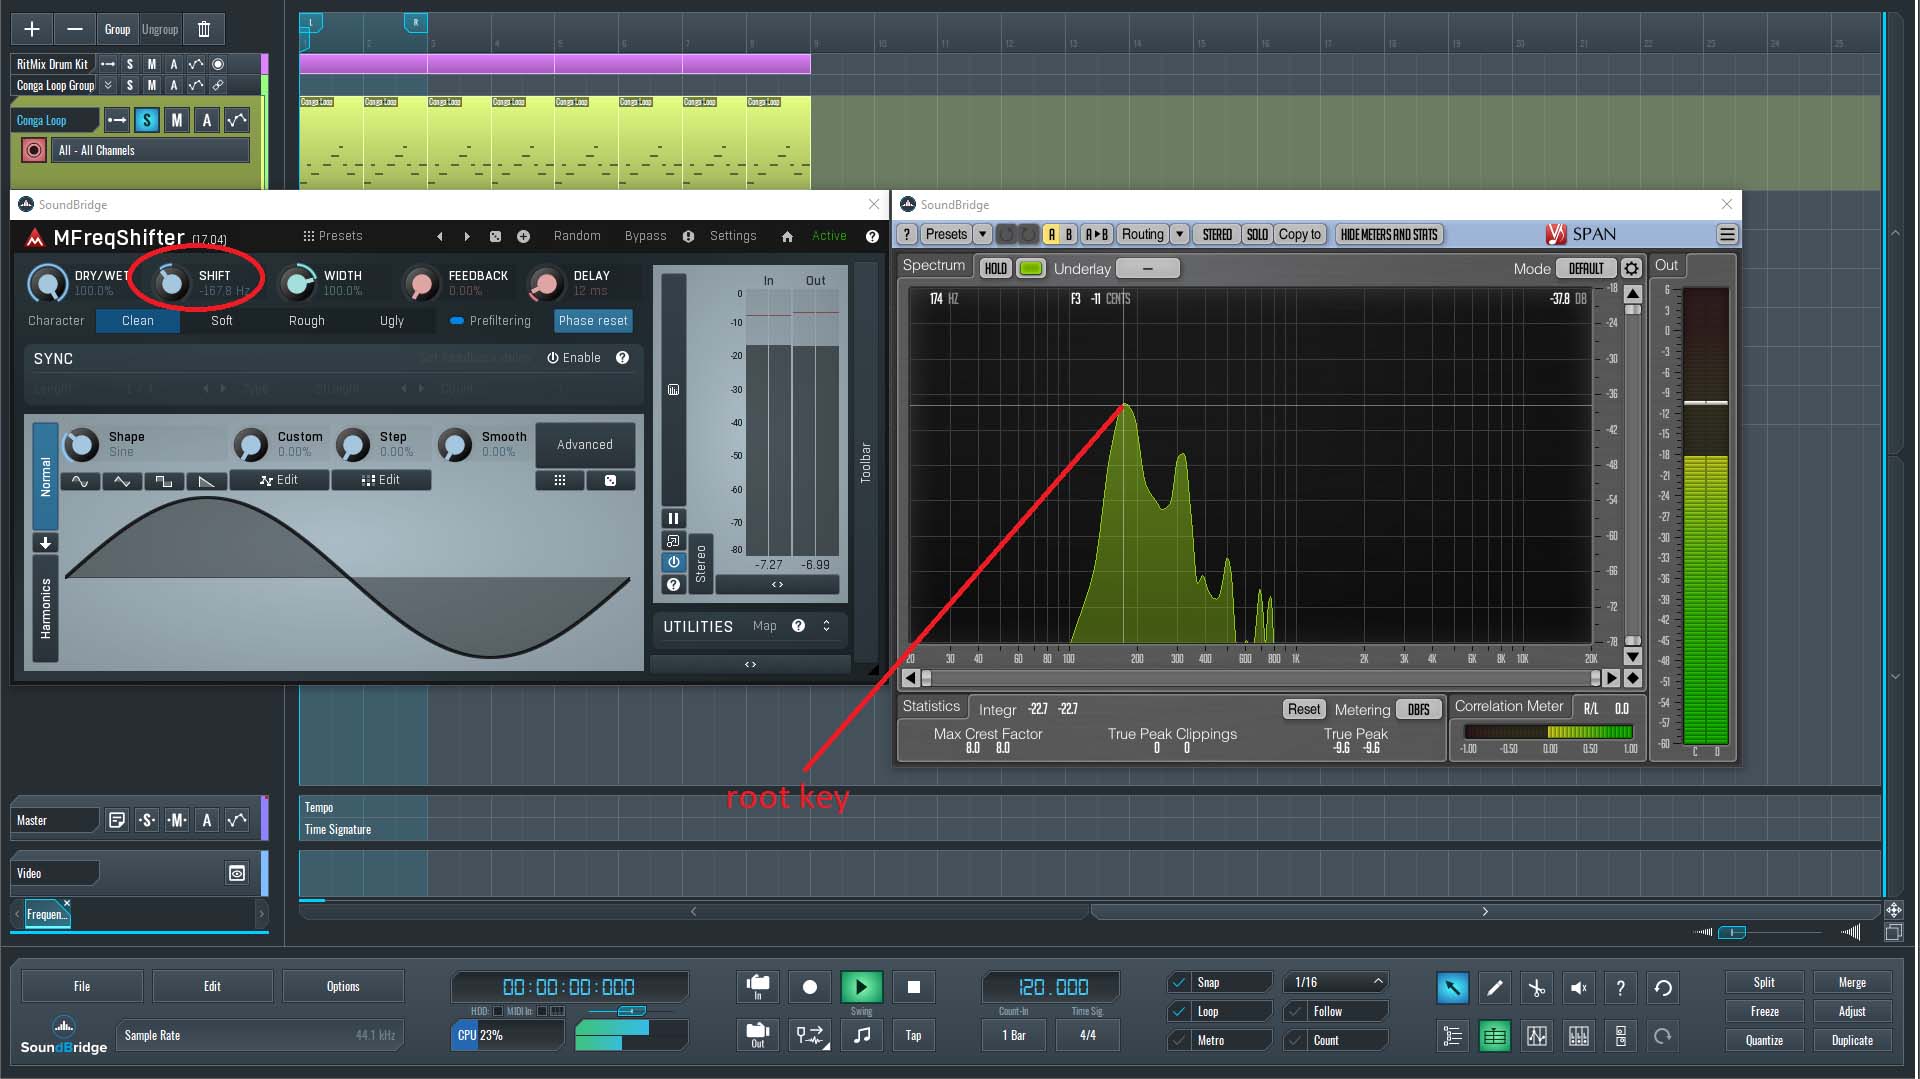This screenshot has width=1920, height=1079.
Task: Toggle the Follow checkbox
Action: click(x=1296, y=1011)
